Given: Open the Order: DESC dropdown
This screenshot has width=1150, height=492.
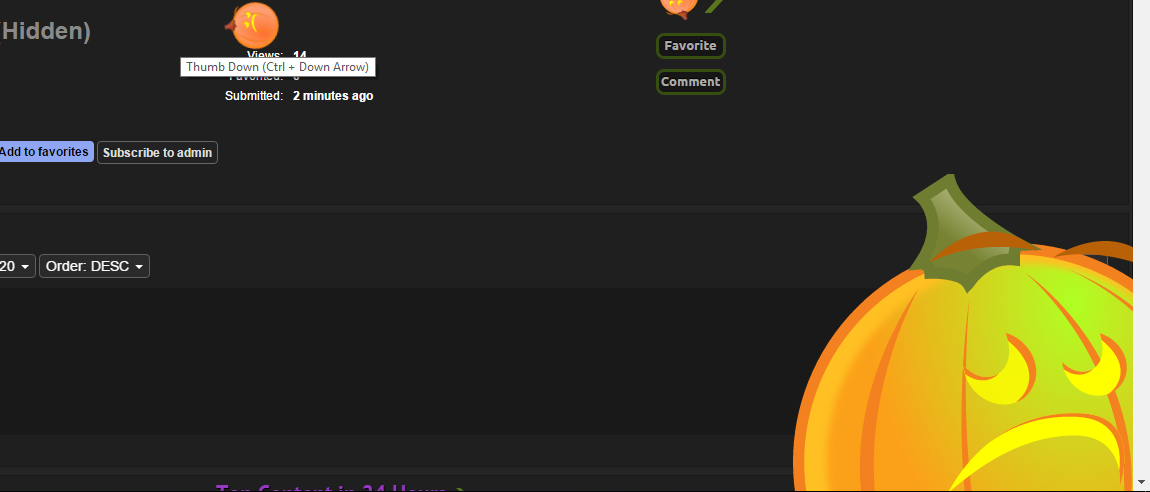Looking at the screenshot, I should pyautogui.click(x=95, y=266).
